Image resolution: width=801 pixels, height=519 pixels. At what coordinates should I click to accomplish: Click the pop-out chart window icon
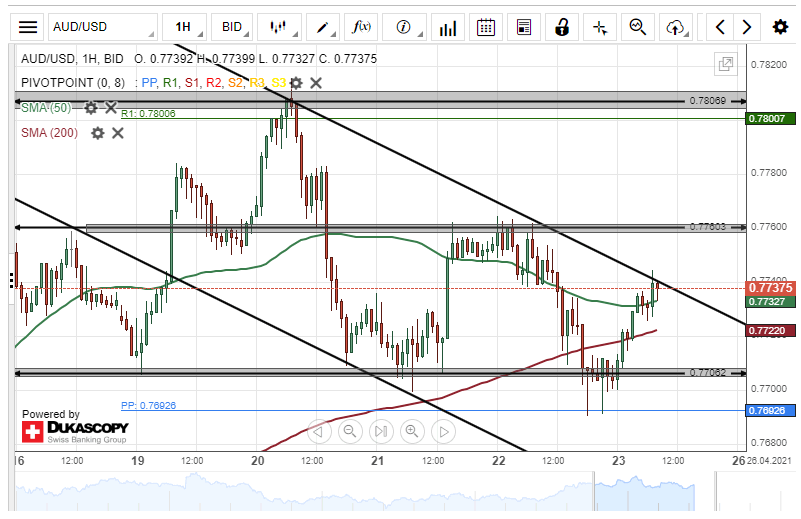click(725, 64)
